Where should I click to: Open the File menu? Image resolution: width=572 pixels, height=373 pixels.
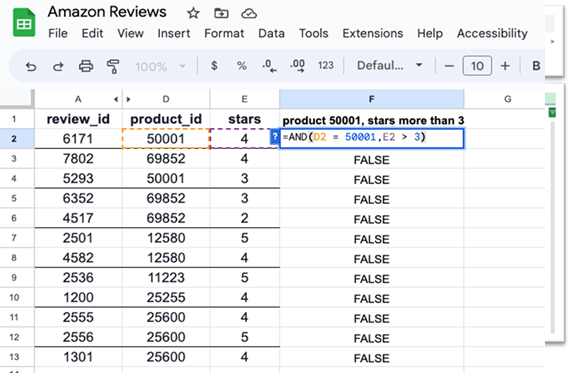pos(58,33)
